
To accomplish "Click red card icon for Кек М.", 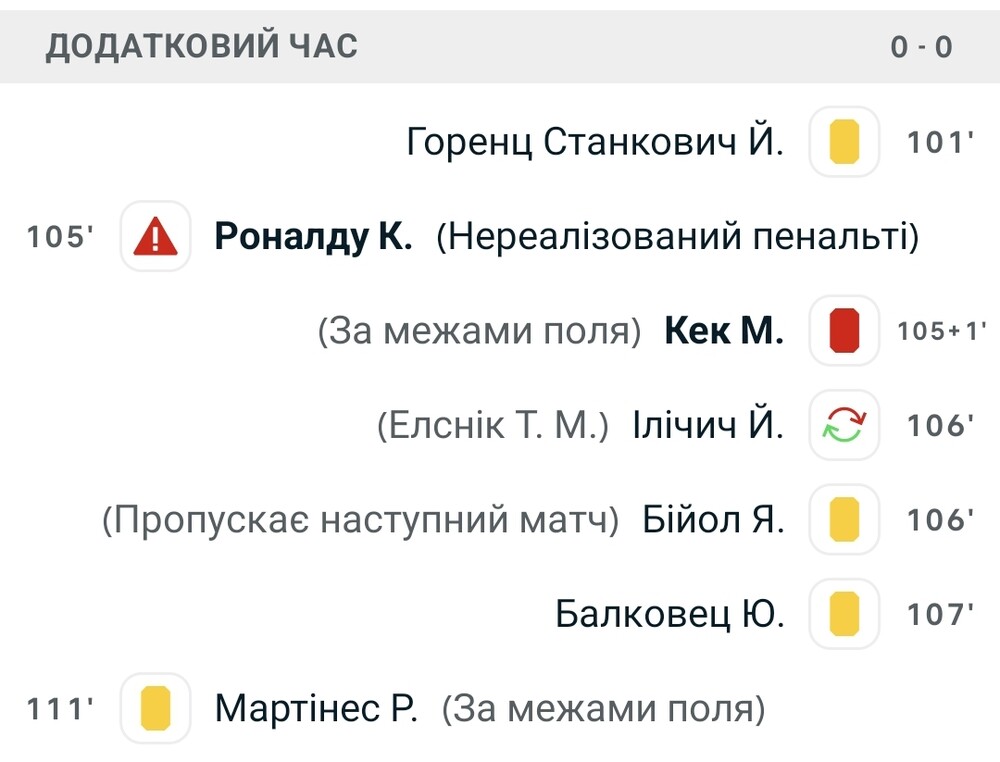I will (x=844, y=331).
